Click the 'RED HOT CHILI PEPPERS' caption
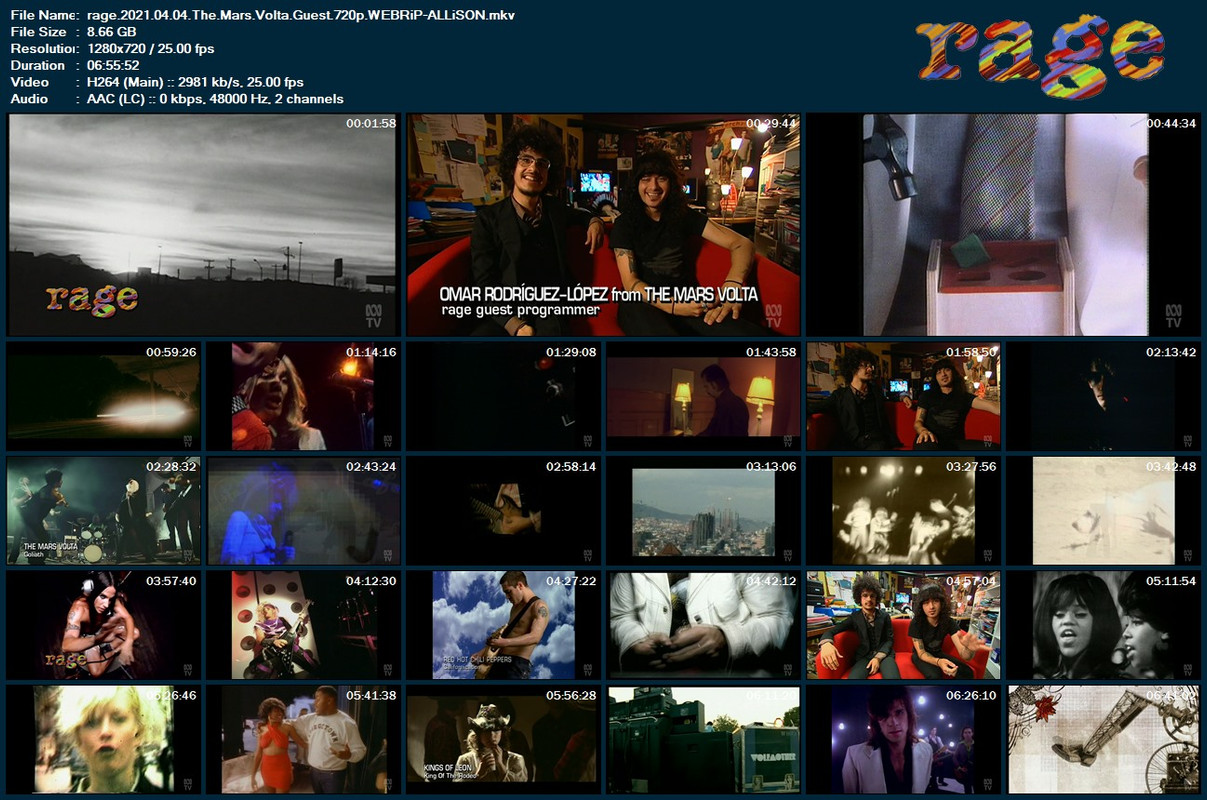 pyautogui.click(x=478, y=660)
